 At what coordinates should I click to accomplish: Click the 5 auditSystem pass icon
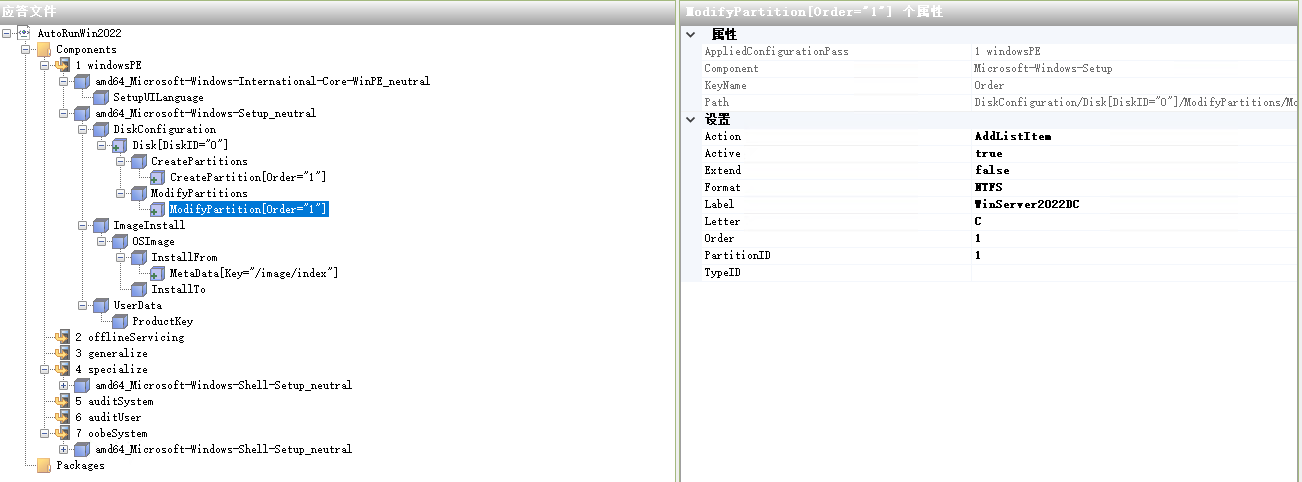pyautogui.click(x=62, y=401)
